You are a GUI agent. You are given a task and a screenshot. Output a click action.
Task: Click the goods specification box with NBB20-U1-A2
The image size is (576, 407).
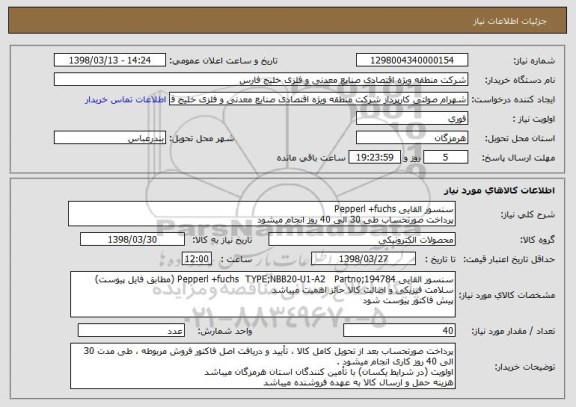pyautogui.click(x=263, y=295)
